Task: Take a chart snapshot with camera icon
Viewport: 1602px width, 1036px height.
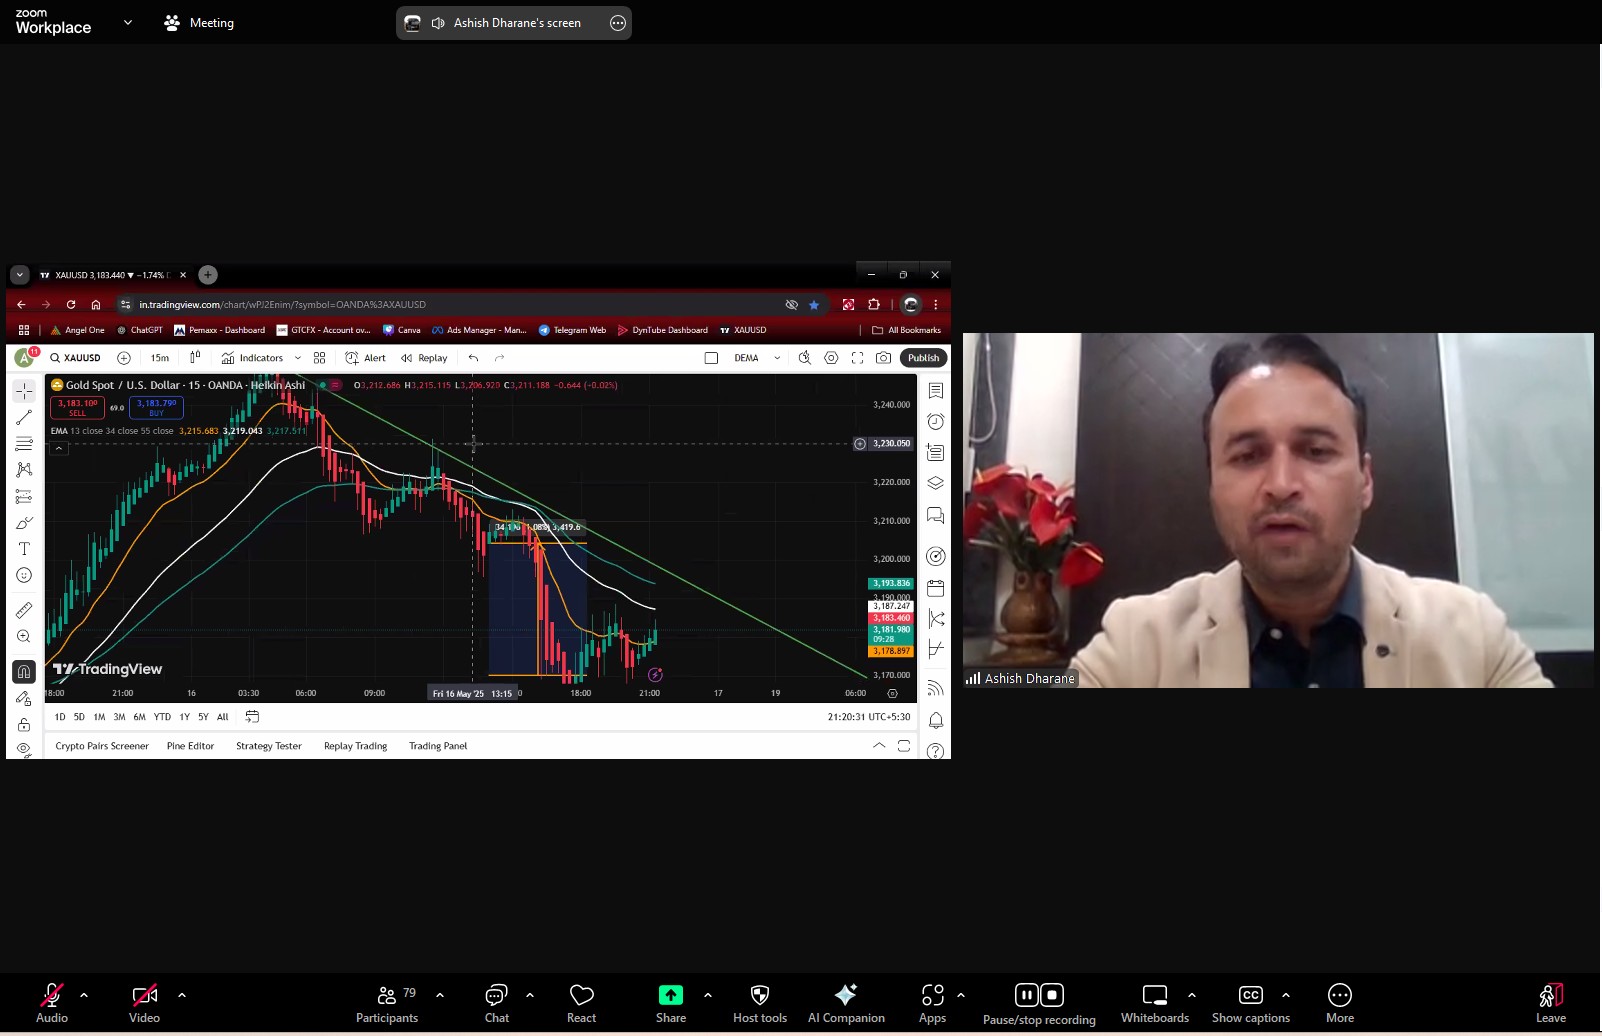Action: click(x=883, y=358)
